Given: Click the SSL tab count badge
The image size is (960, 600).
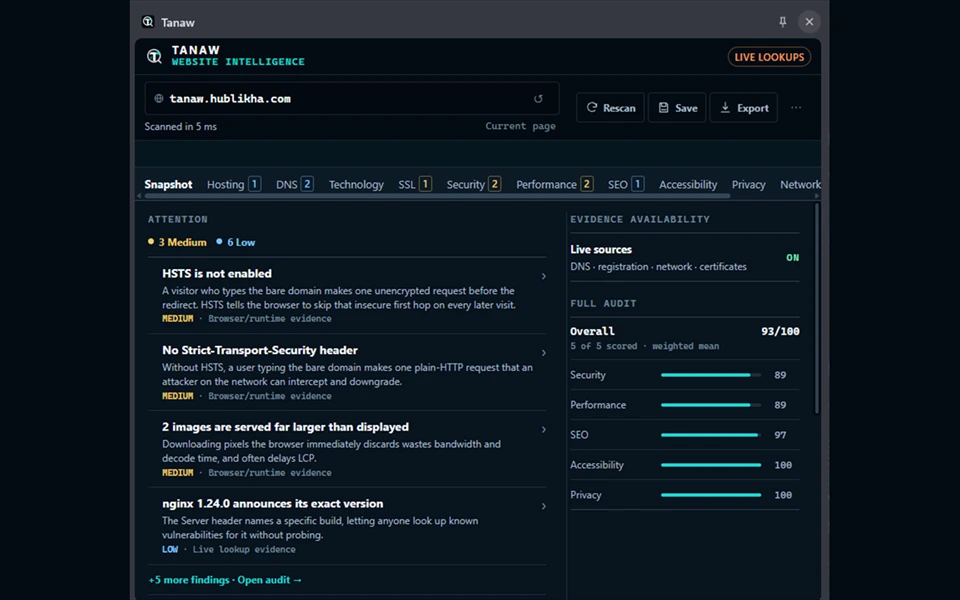Looking at the screenshot, I should click(426, 184).
